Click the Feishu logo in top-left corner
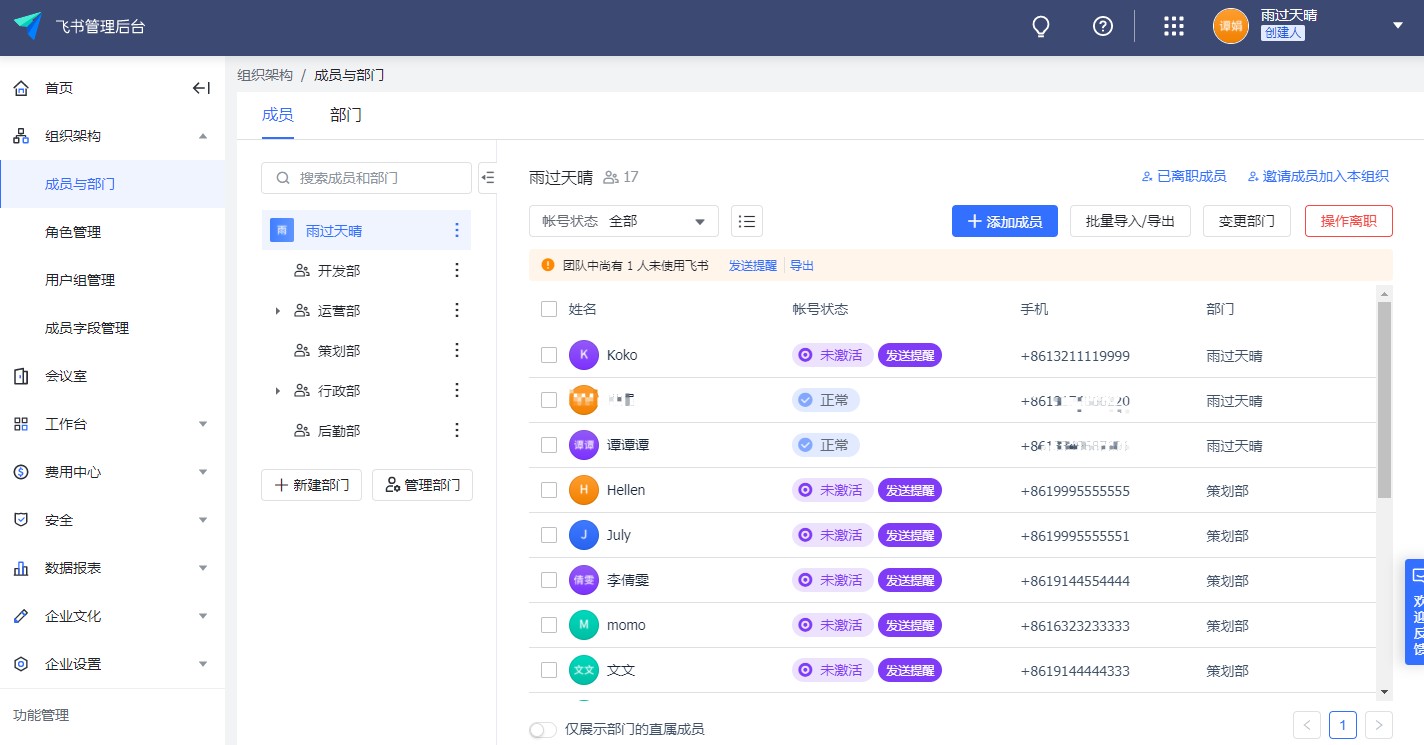 point(28,26)
